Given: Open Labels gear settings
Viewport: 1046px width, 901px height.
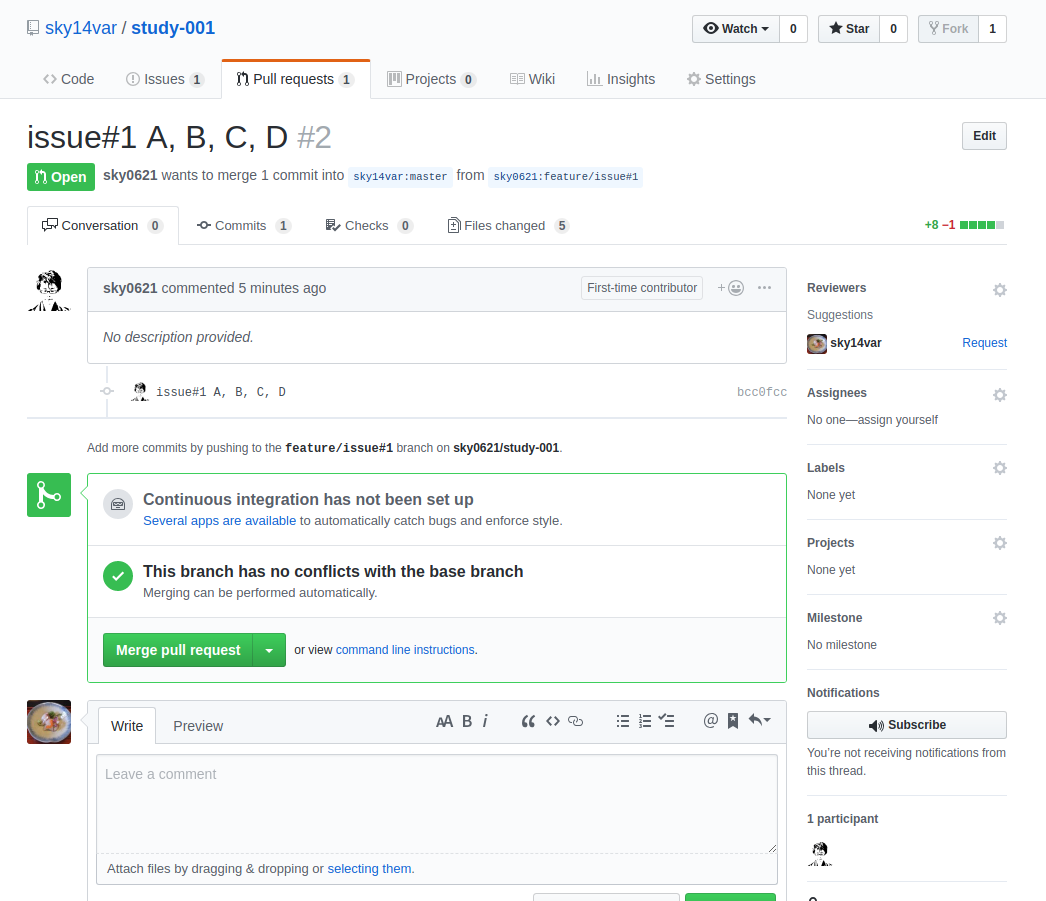Looking at the screenshot, I should (x=999, y=468).
